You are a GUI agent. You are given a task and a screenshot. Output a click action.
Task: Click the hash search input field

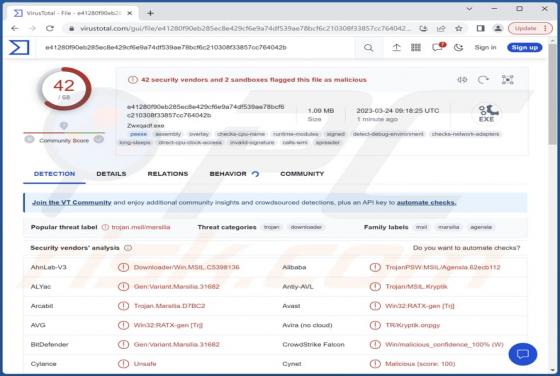tap(198, 47)
